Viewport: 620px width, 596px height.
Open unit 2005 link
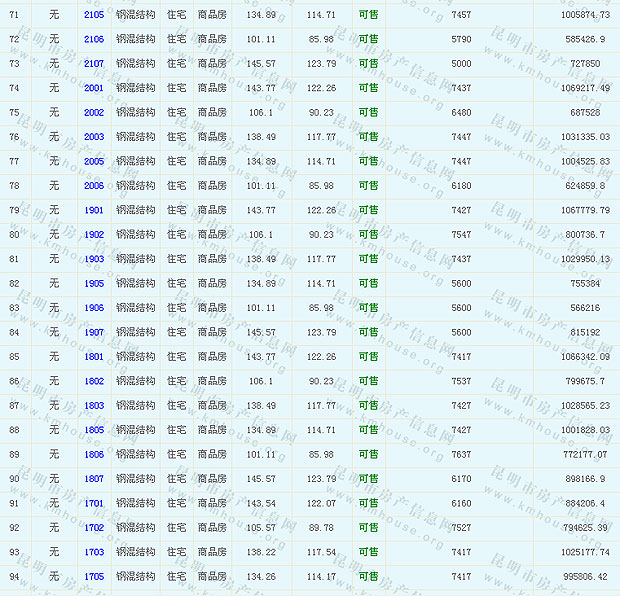tap(93, 162)
